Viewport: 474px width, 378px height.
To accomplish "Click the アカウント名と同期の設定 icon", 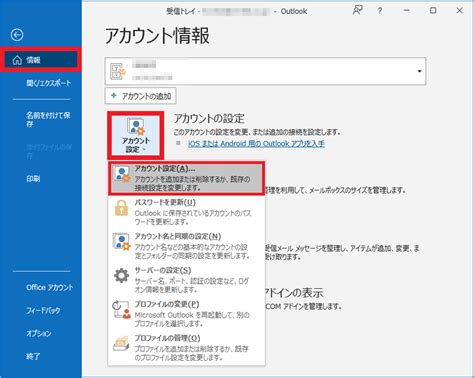I will pyautogui.click(x=122, y=242).
